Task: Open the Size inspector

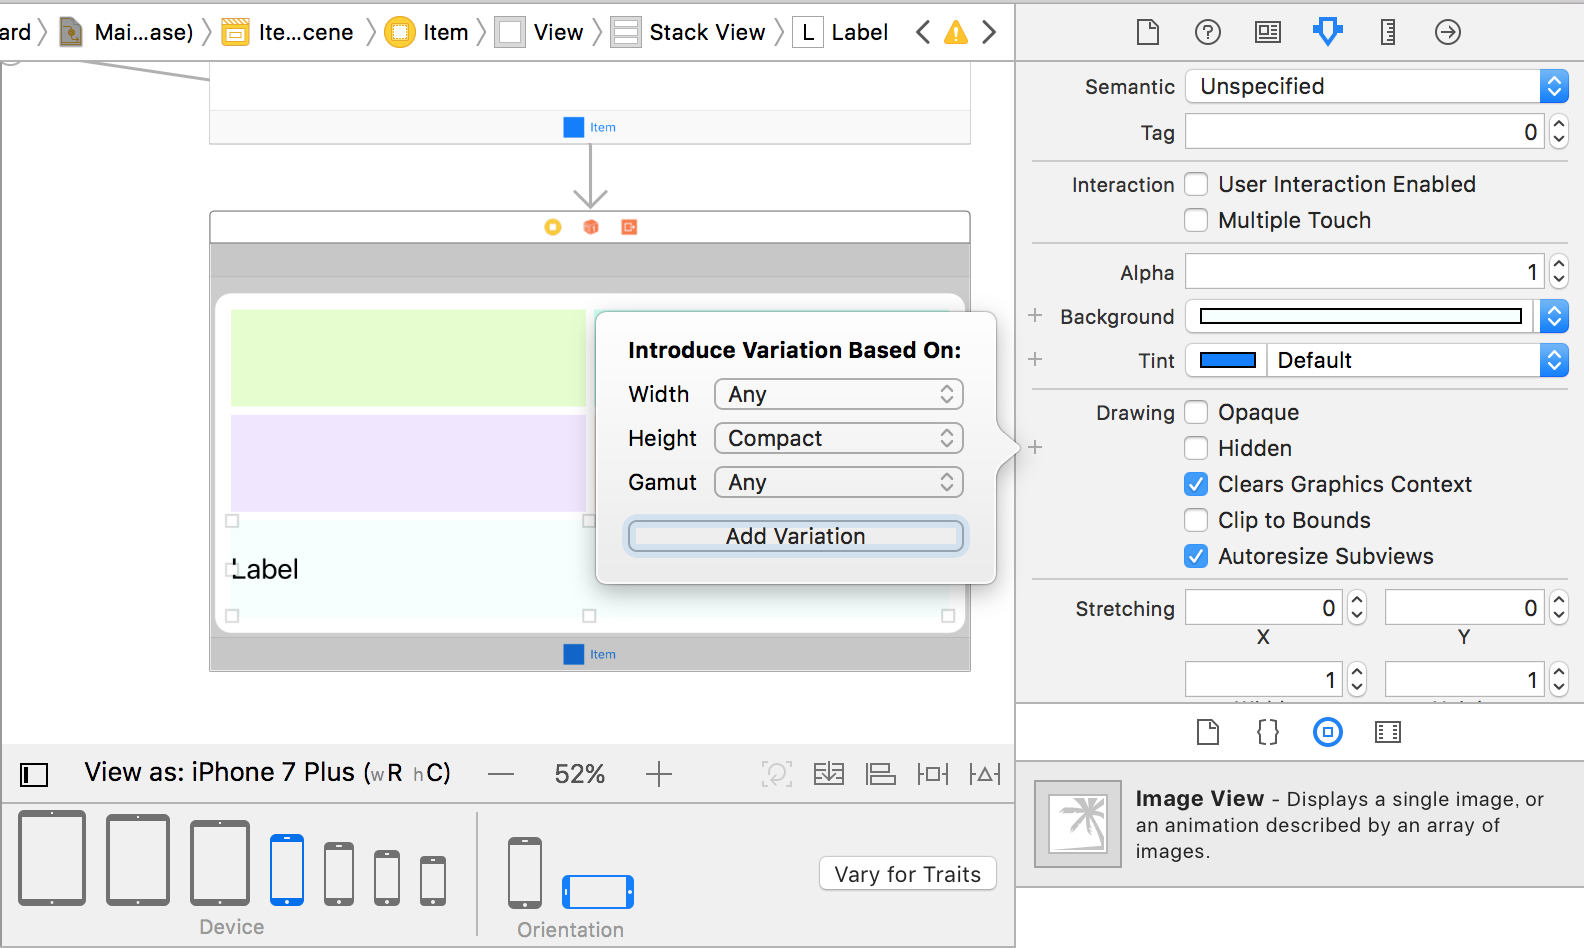Action: [x=1388, y=32]
